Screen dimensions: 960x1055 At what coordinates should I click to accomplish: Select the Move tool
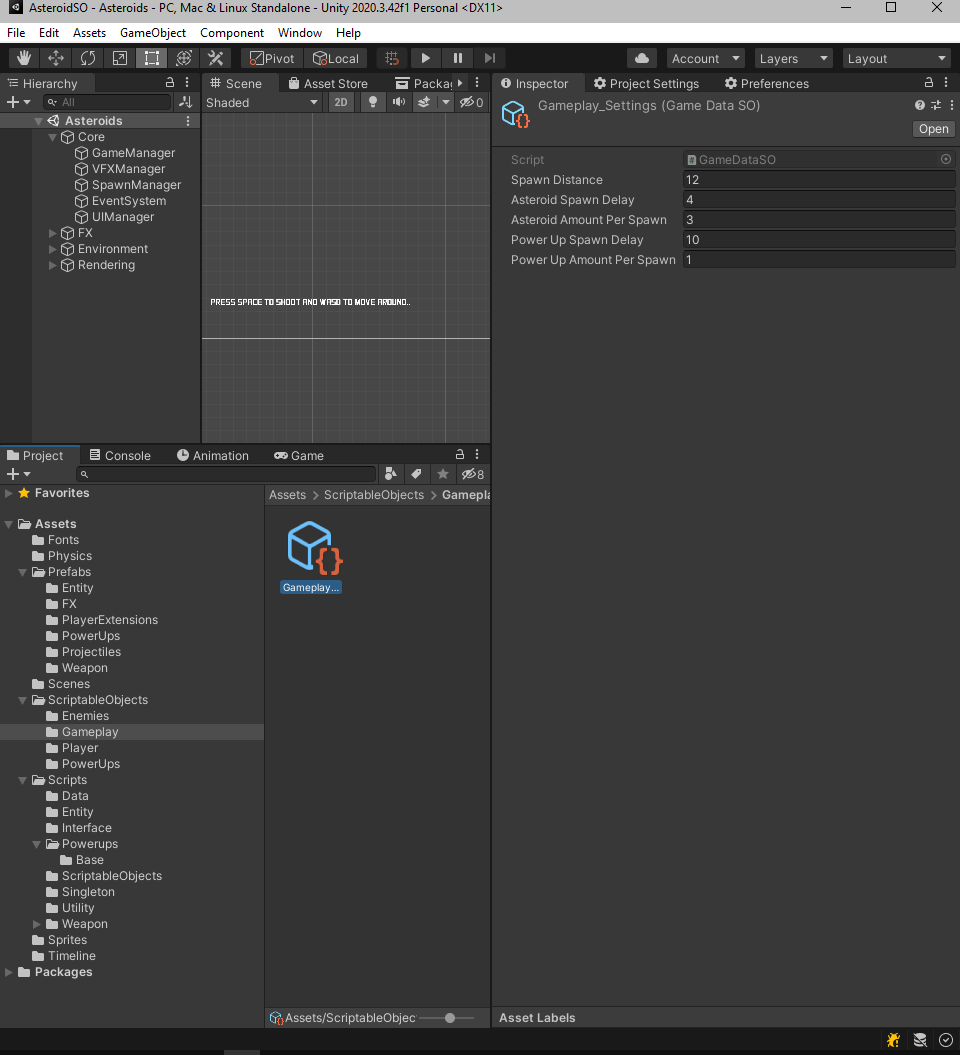coord(56,59)
